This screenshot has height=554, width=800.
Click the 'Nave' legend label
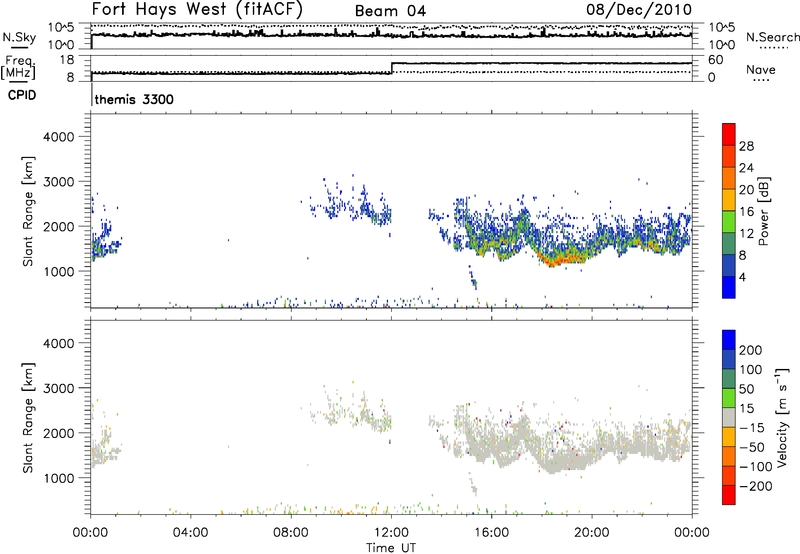coord(761,69)
